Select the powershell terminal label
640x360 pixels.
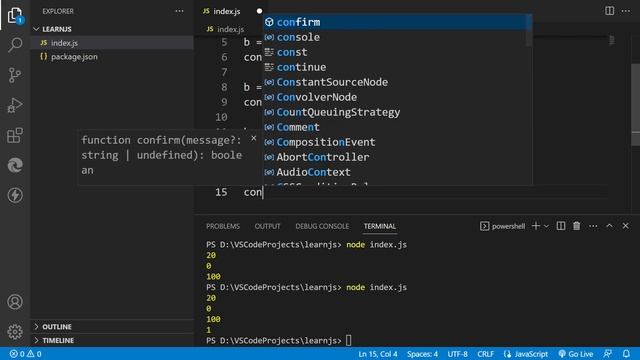pyautogui.click(x=508, y=226)
